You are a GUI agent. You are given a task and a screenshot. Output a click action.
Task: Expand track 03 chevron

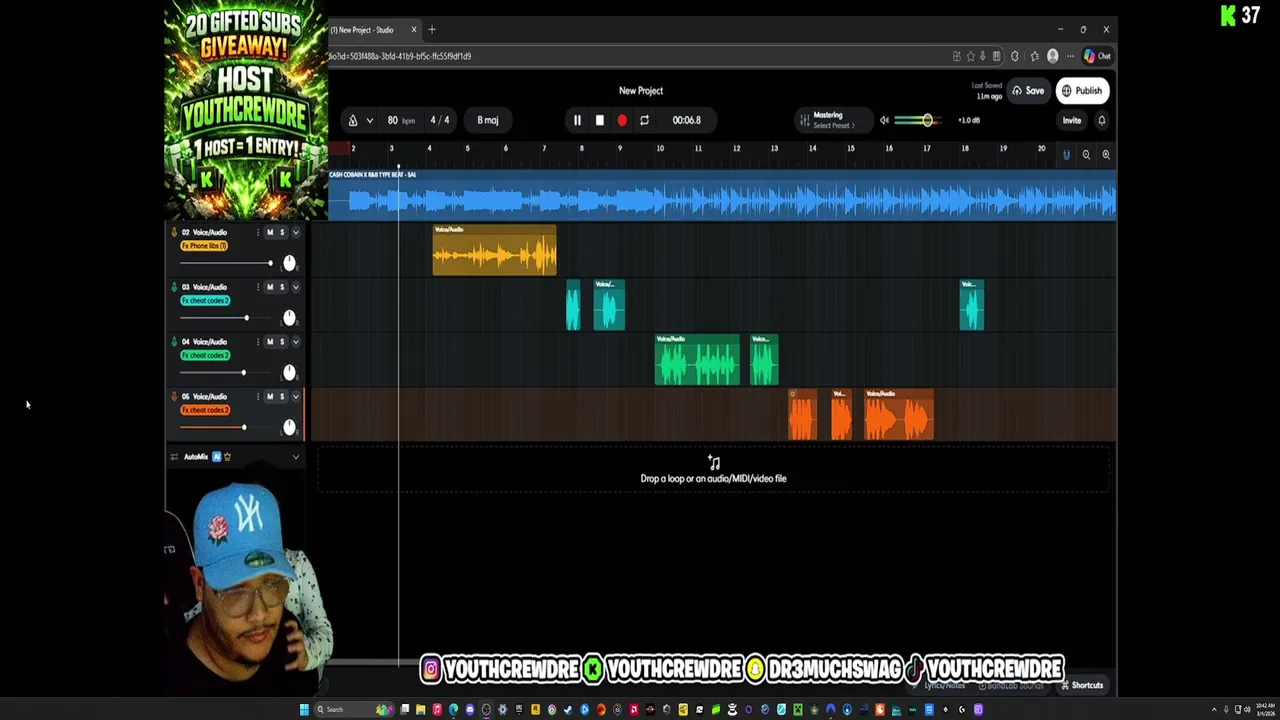pyautogui.click(x=295, y=287)
